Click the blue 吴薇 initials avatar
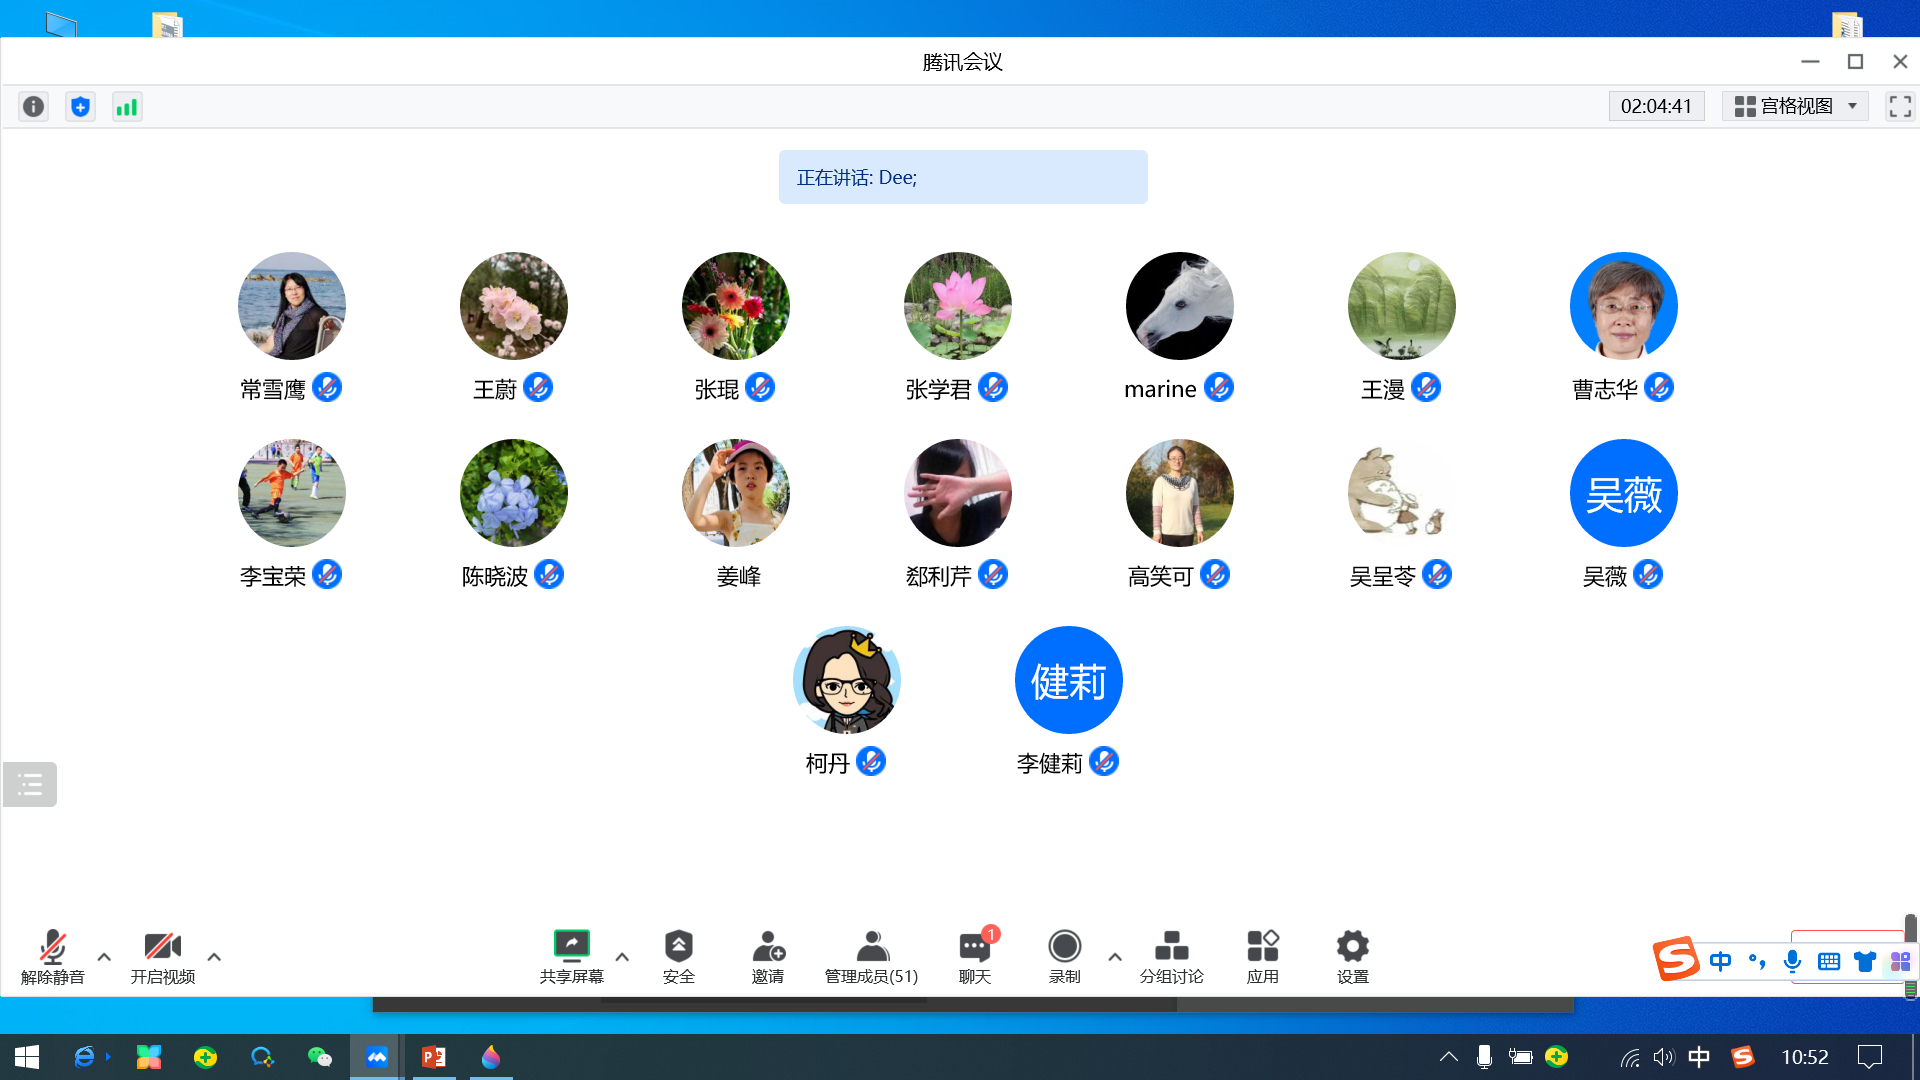 (1624, 493)
